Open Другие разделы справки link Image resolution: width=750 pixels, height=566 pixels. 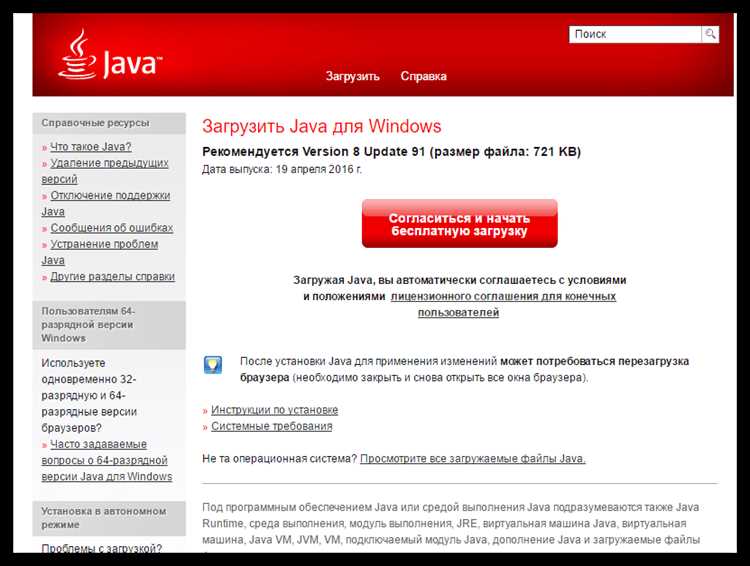(112, 277)
